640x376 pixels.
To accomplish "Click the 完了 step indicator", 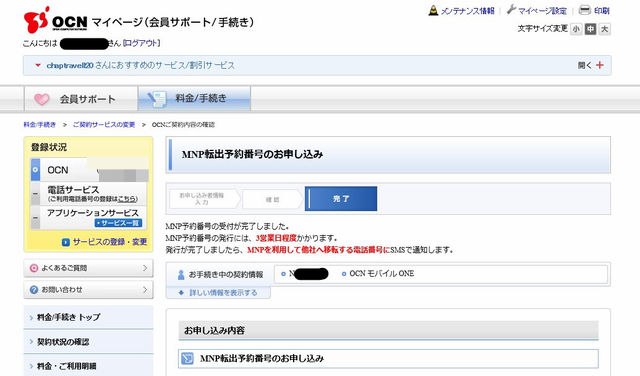I will 341,199.
